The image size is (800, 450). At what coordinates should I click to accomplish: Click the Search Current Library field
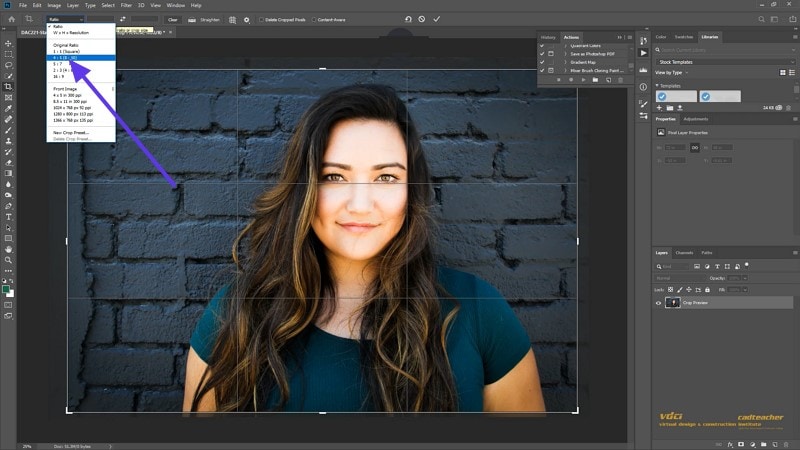[x=724, y=50]
